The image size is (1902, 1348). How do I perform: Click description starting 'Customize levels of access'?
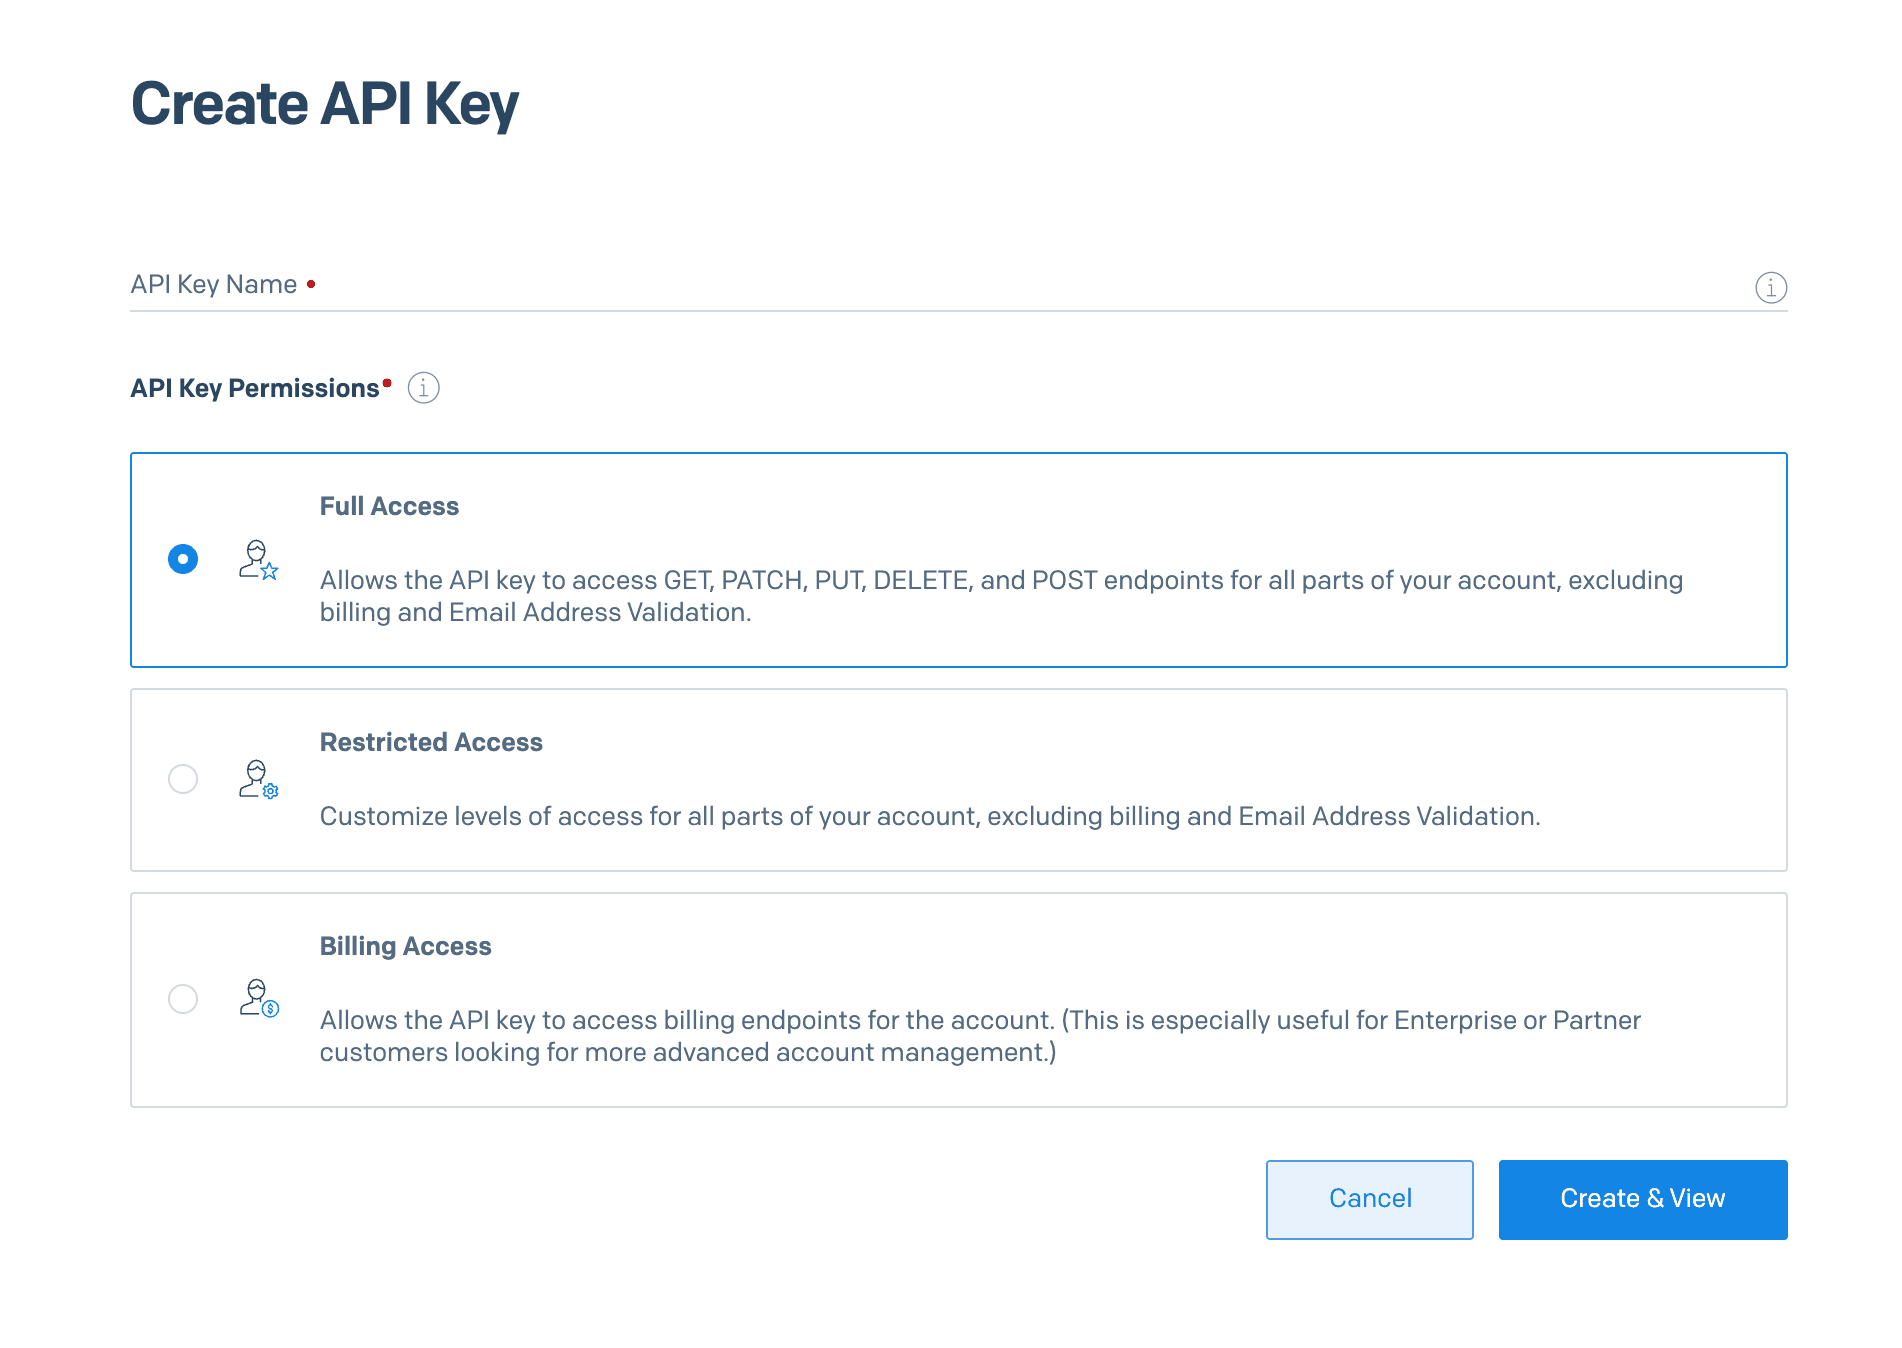(x=930, y=816)
